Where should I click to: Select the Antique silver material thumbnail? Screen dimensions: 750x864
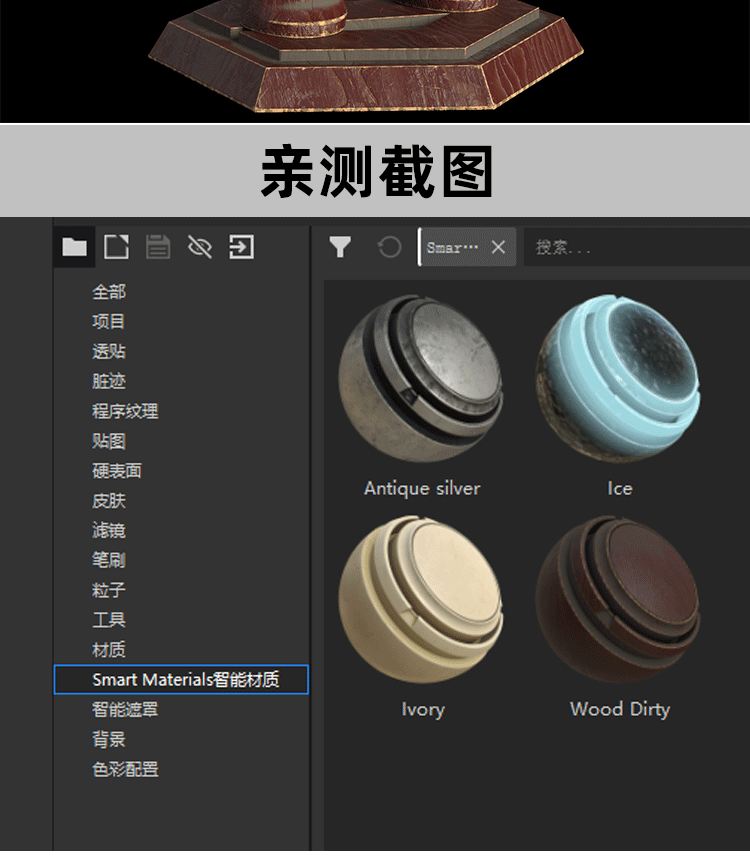421,378
